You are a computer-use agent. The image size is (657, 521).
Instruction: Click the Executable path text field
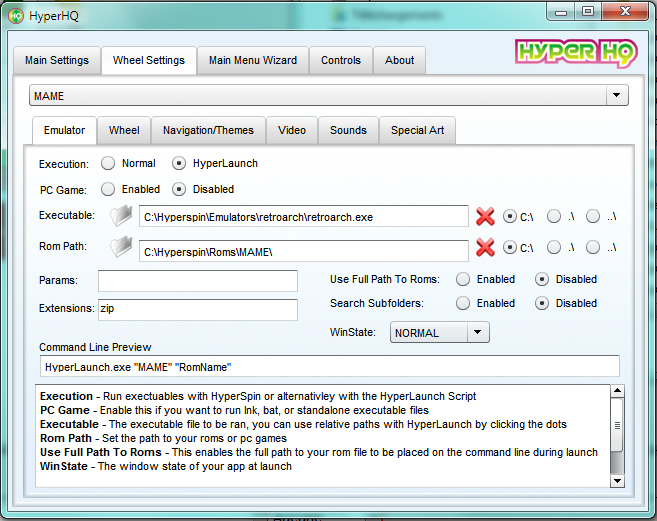[304, 216]
